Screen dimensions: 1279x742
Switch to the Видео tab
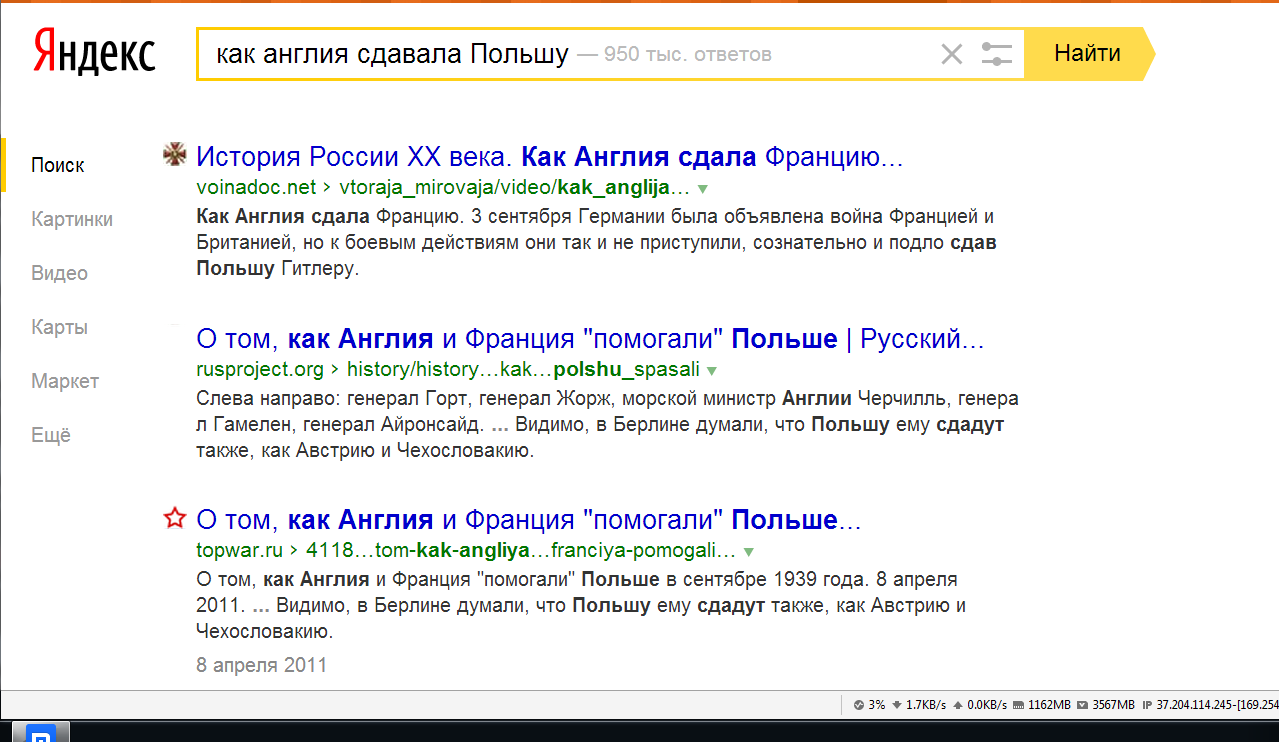pos(59,273)
